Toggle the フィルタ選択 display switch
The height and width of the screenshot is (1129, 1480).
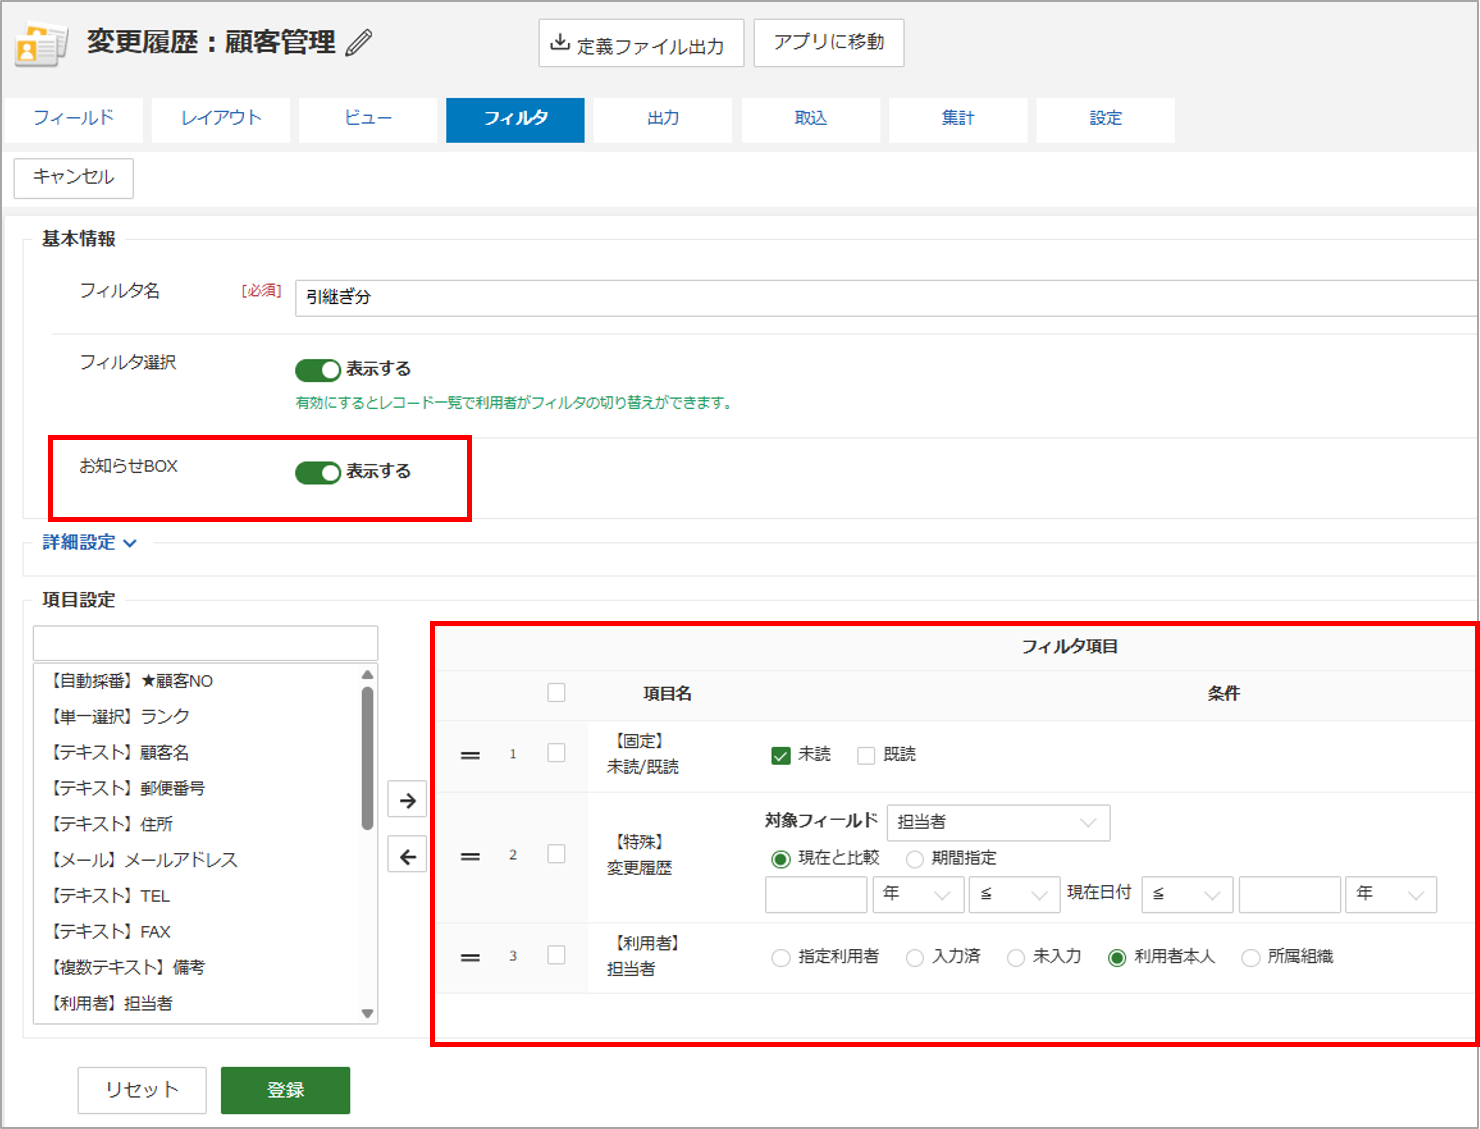318,370
